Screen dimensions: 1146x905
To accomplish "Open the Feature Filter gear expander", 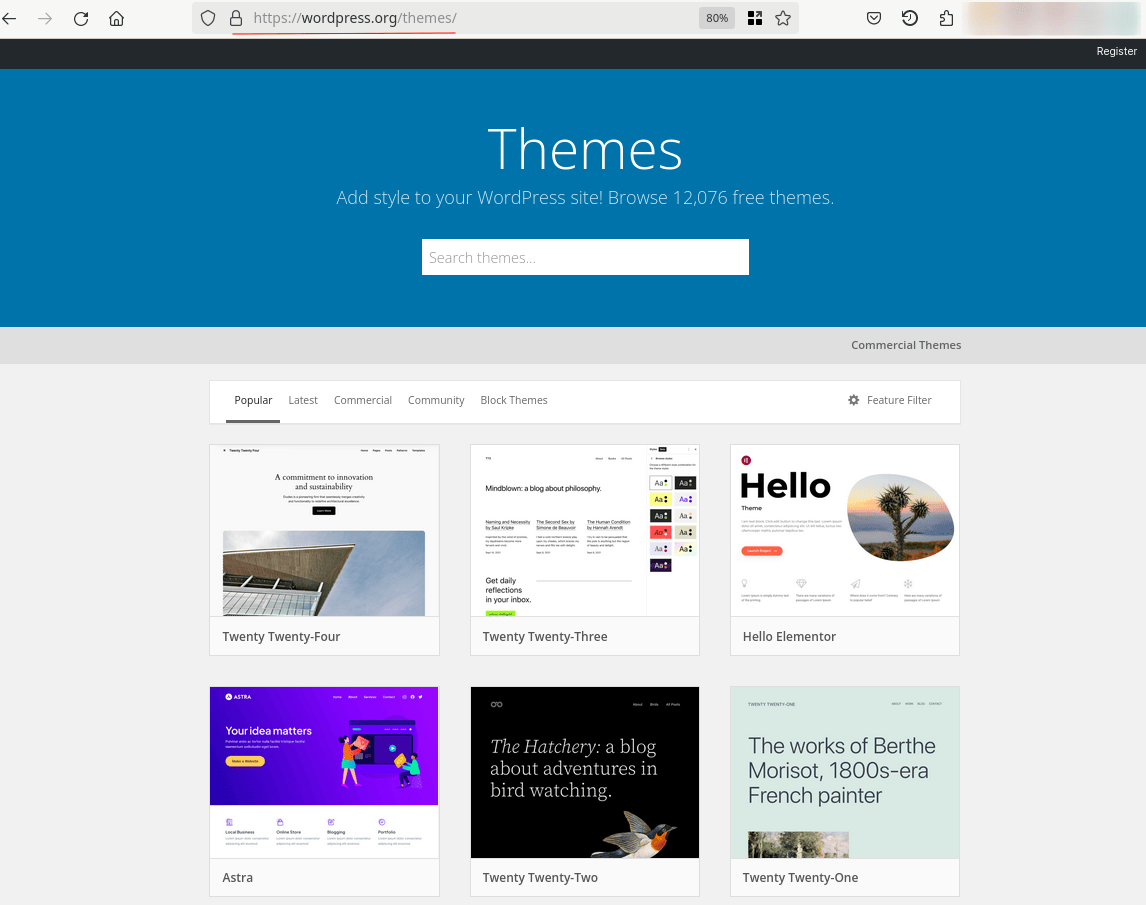I will [x=889, y=400].
